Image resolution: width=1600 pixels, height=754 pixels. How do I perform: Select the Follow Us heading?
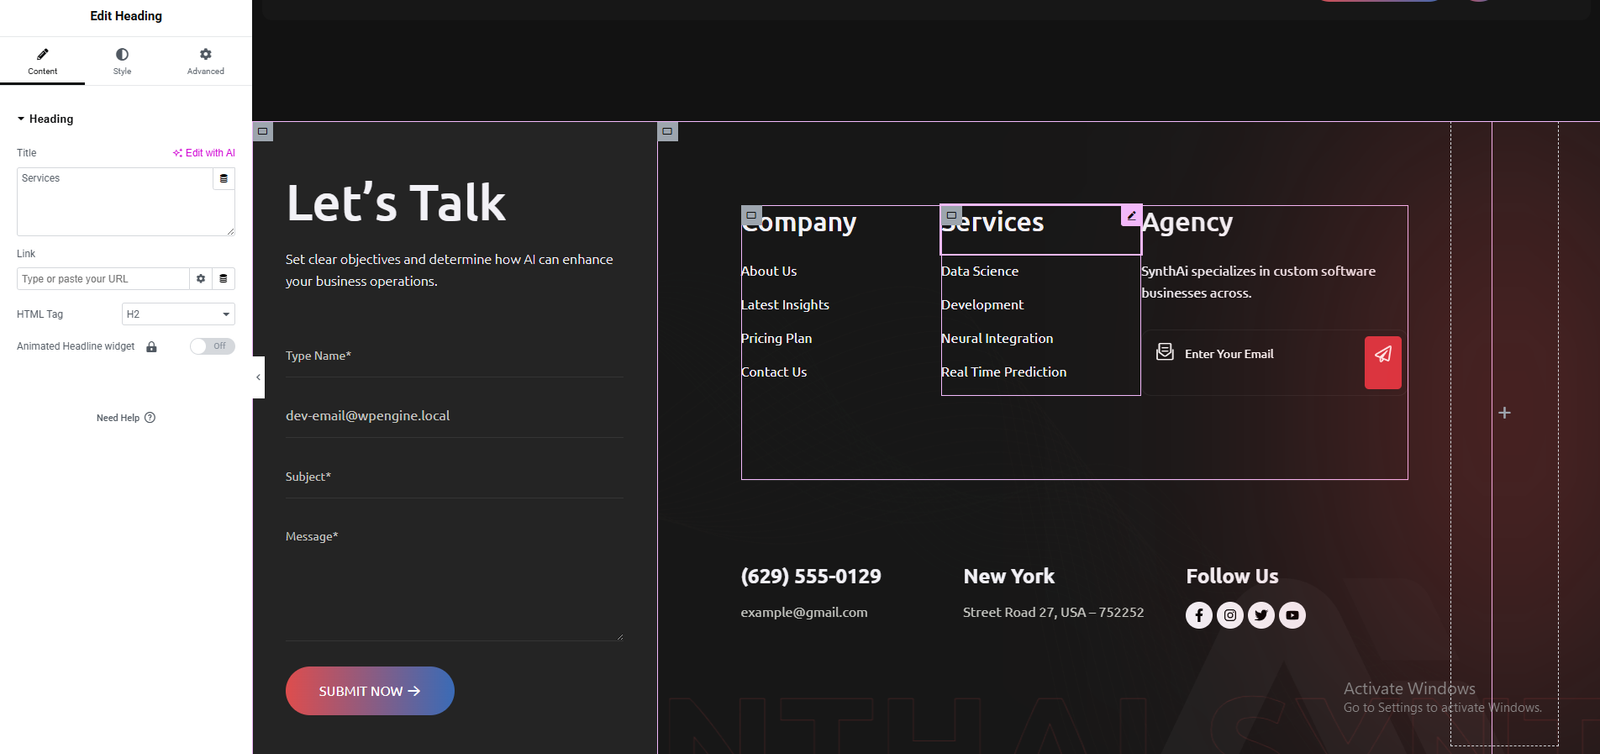pos(1232,576)
